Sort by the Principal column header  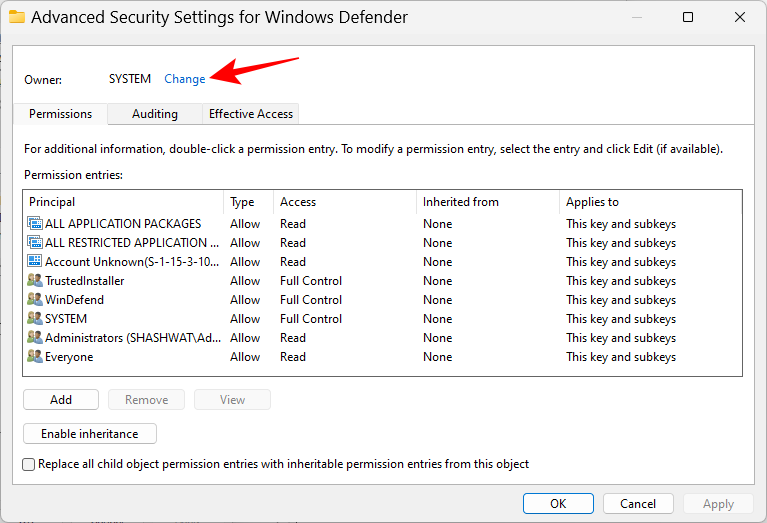(x=52, y=202)
